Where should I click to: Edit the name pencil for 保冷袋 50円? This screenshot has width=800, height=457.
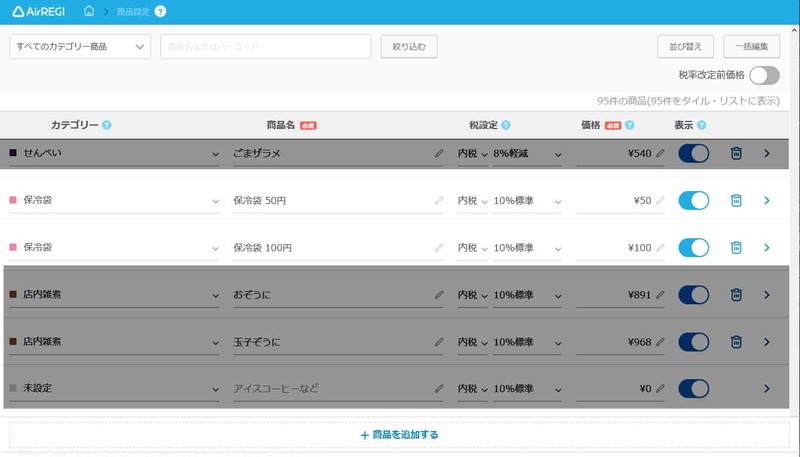point(439,200)
